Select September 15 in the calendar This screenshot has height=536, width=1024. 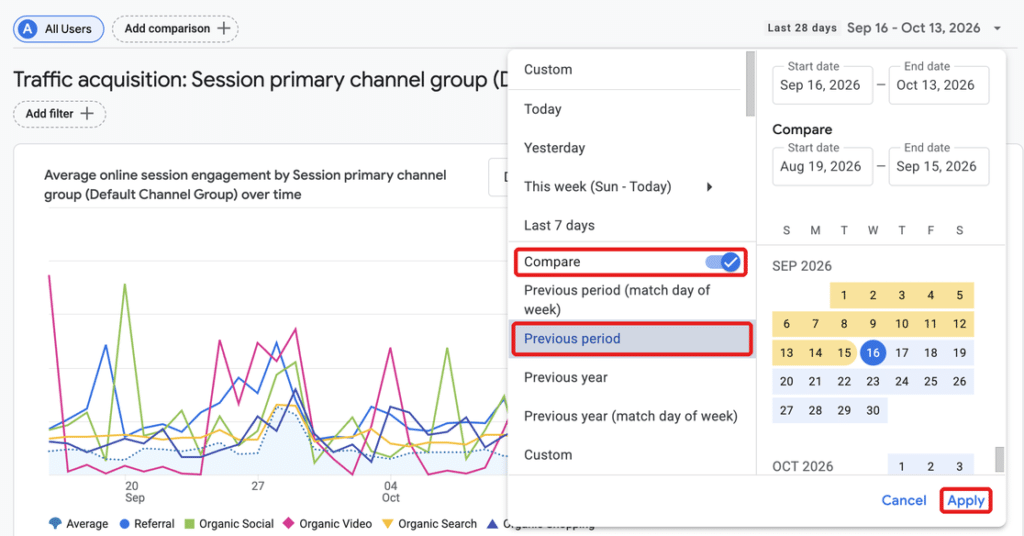pyautogui.click(x=844, y=353)
